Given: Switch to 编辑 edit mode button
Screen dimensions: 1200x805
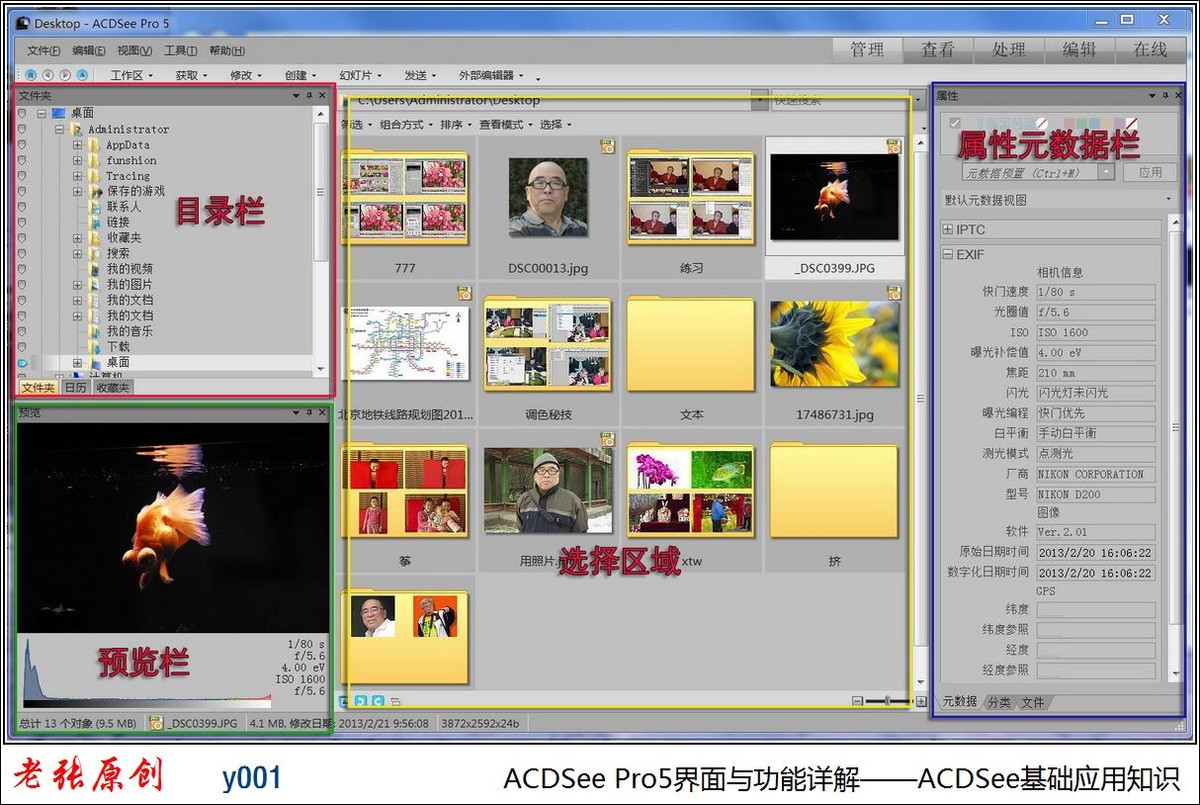Looking at the screenshot, I should pos(1080,50).
